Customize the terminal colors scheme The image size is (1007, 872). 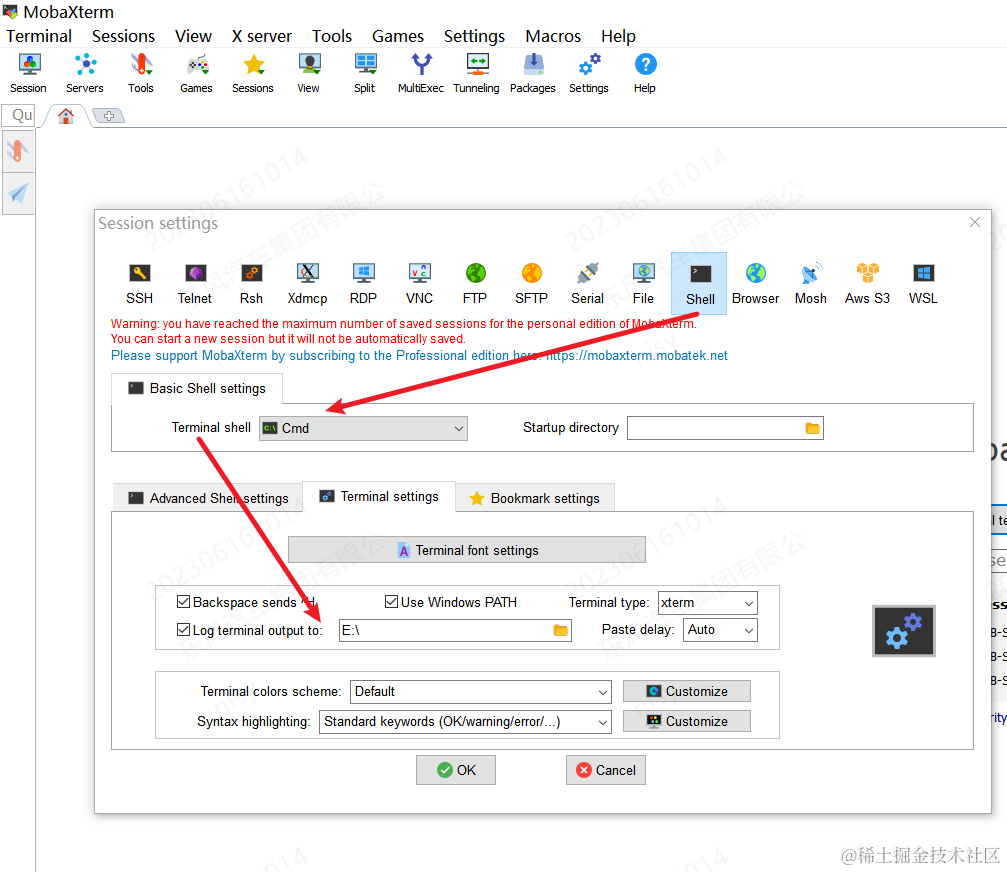coord(687,692)
